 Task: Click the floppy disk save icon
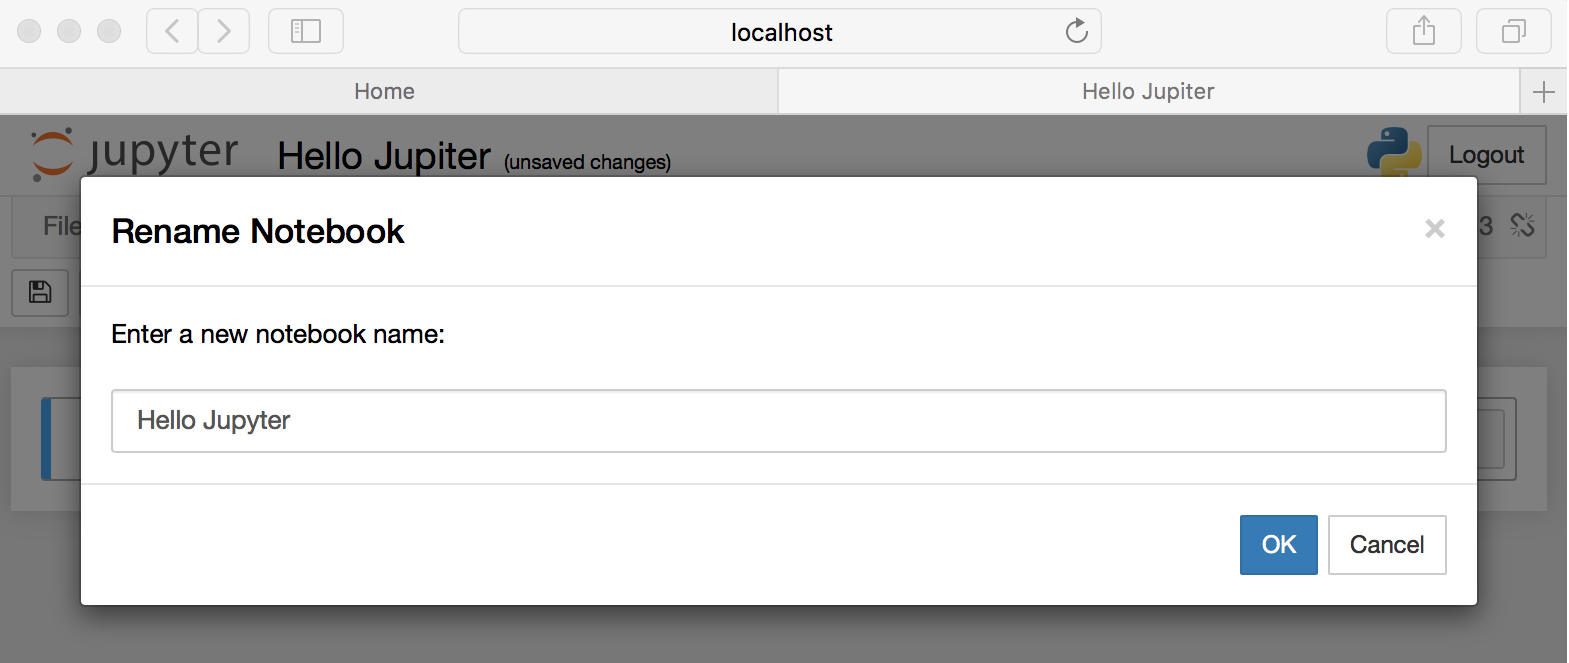point(40,292)
